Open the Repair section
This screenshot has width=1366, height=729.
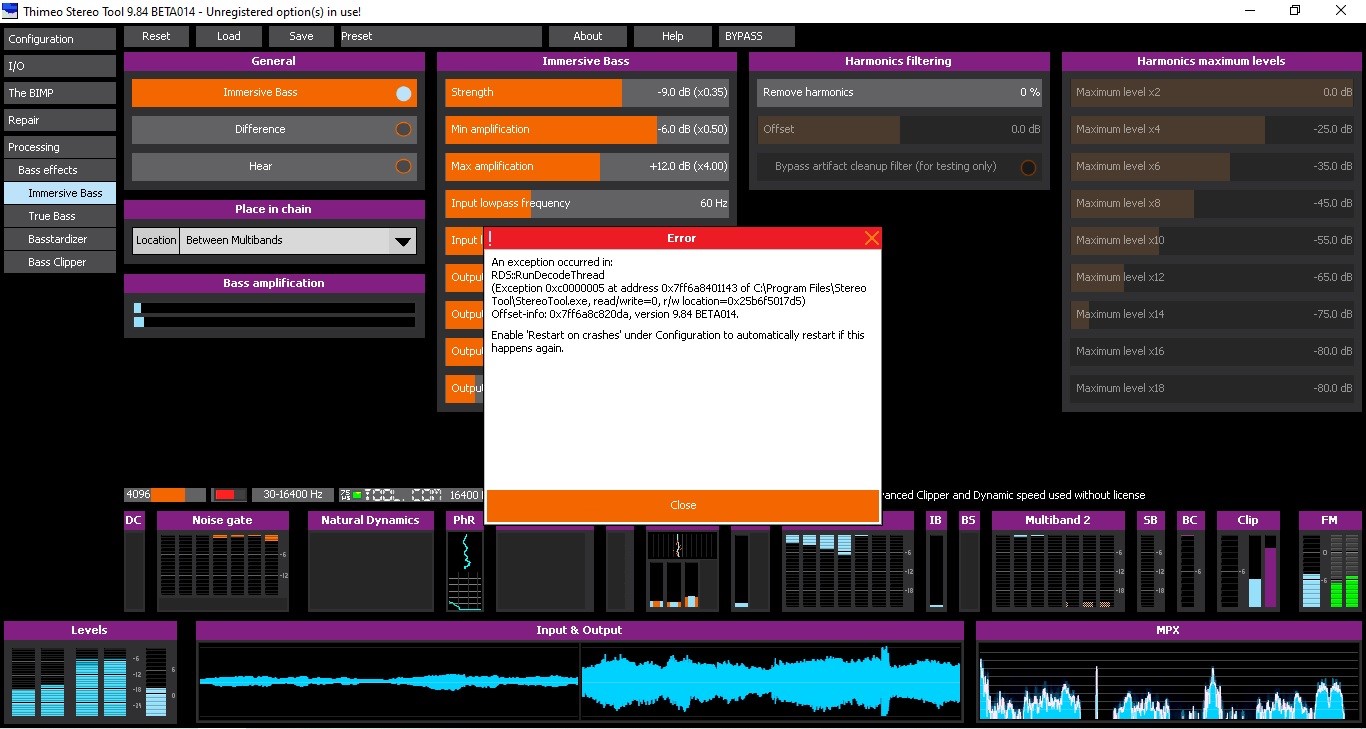pos(60,120)
